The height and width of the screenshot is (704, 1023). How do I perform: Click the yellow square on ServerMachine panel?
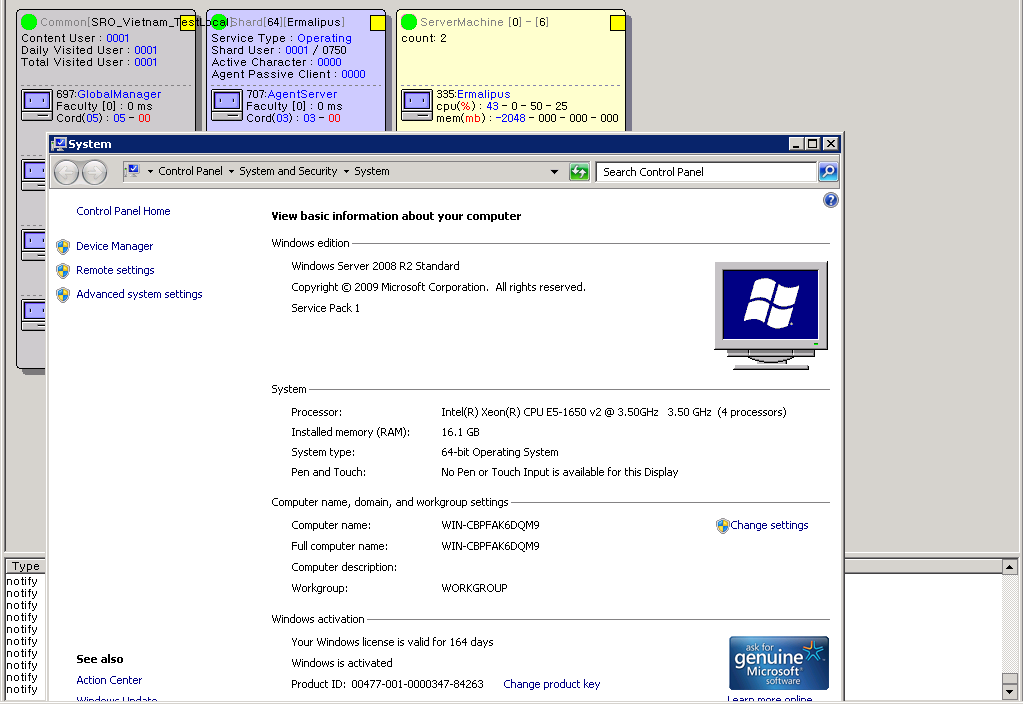point(617,23)
